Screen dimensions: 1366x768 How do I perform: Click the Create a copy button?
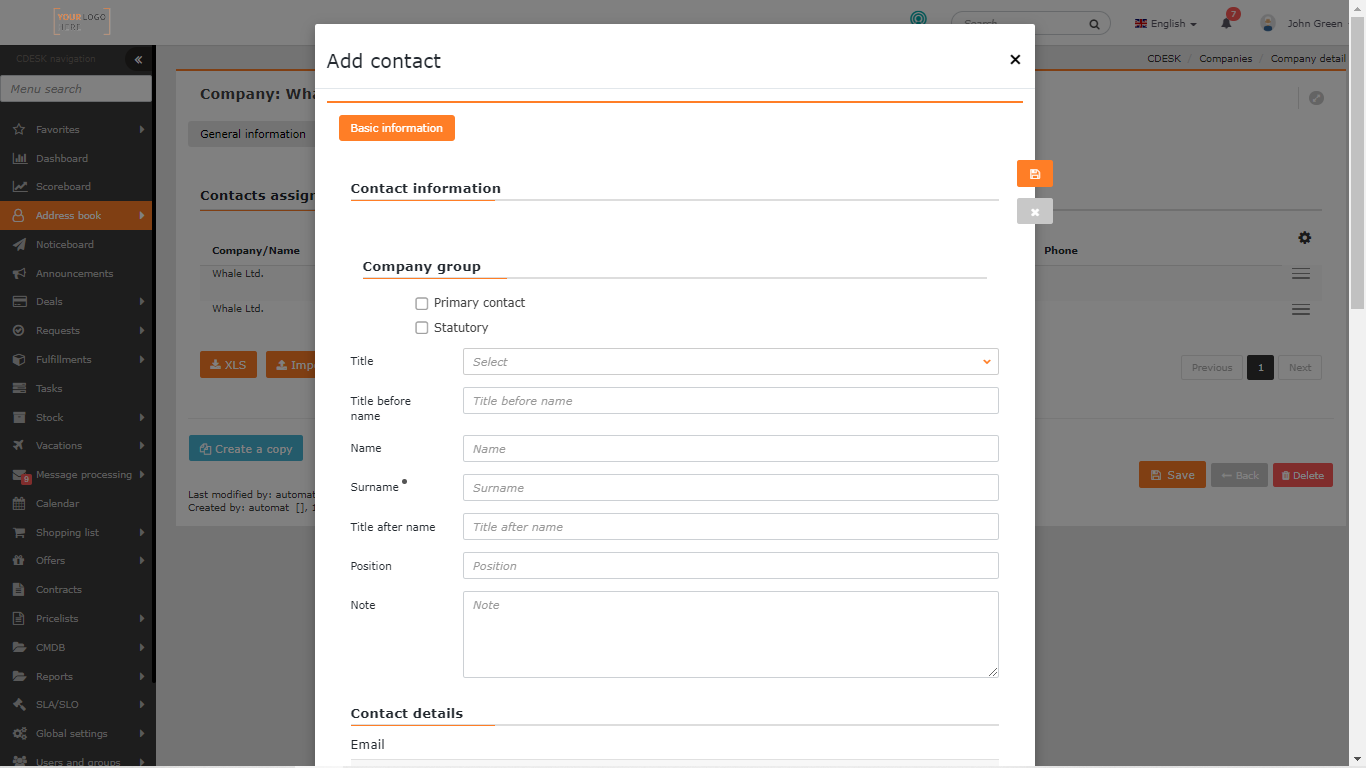pyautogui.click(x=246, y=449)
